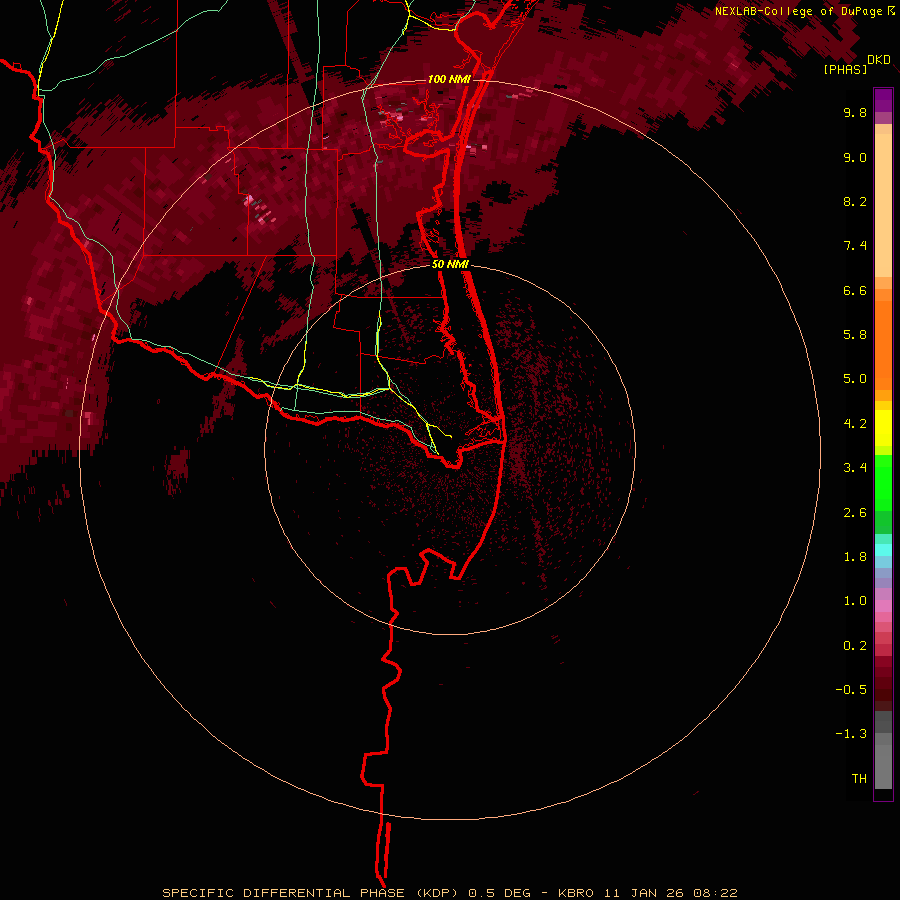
Task: Click the 7.4 scale value
Action: [855, 246]
